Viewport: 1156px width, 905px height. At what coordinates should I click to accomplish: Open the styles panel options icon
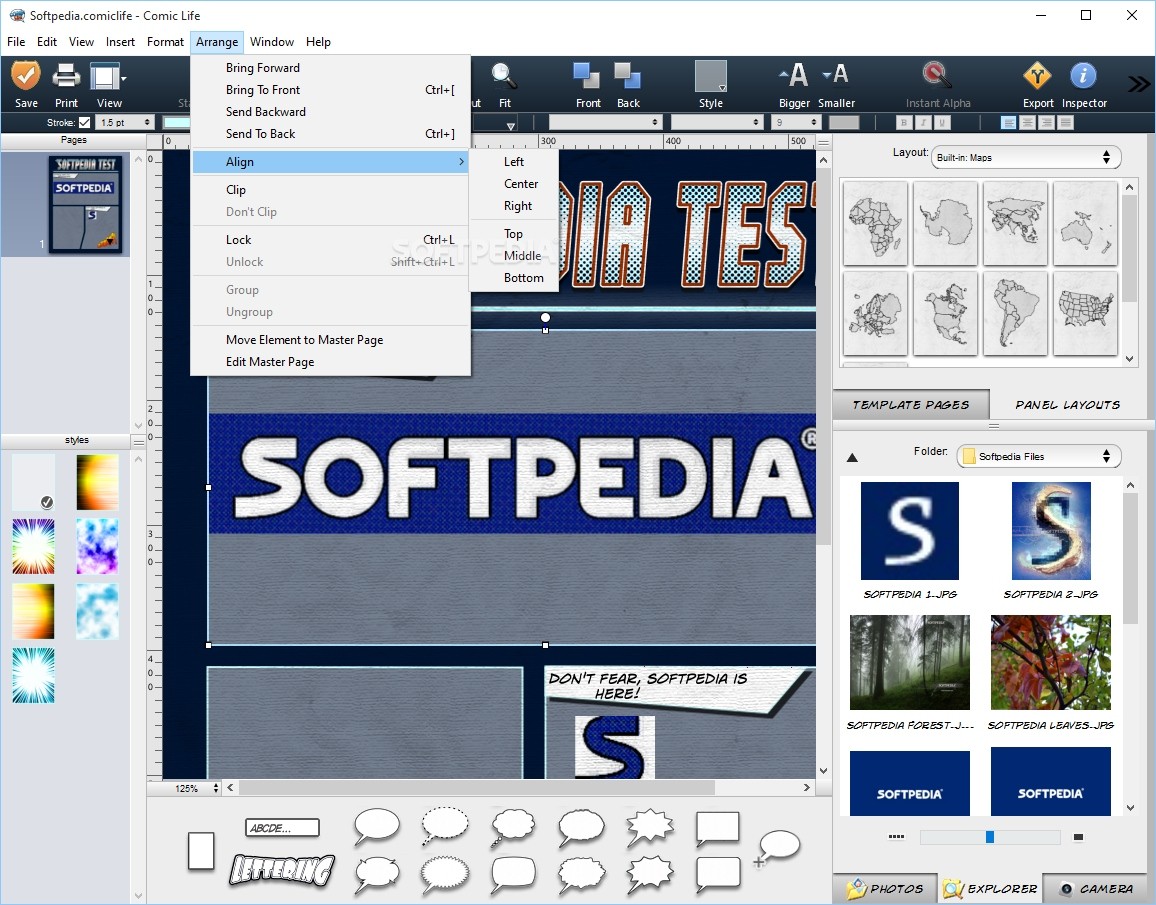coord(138,441)
